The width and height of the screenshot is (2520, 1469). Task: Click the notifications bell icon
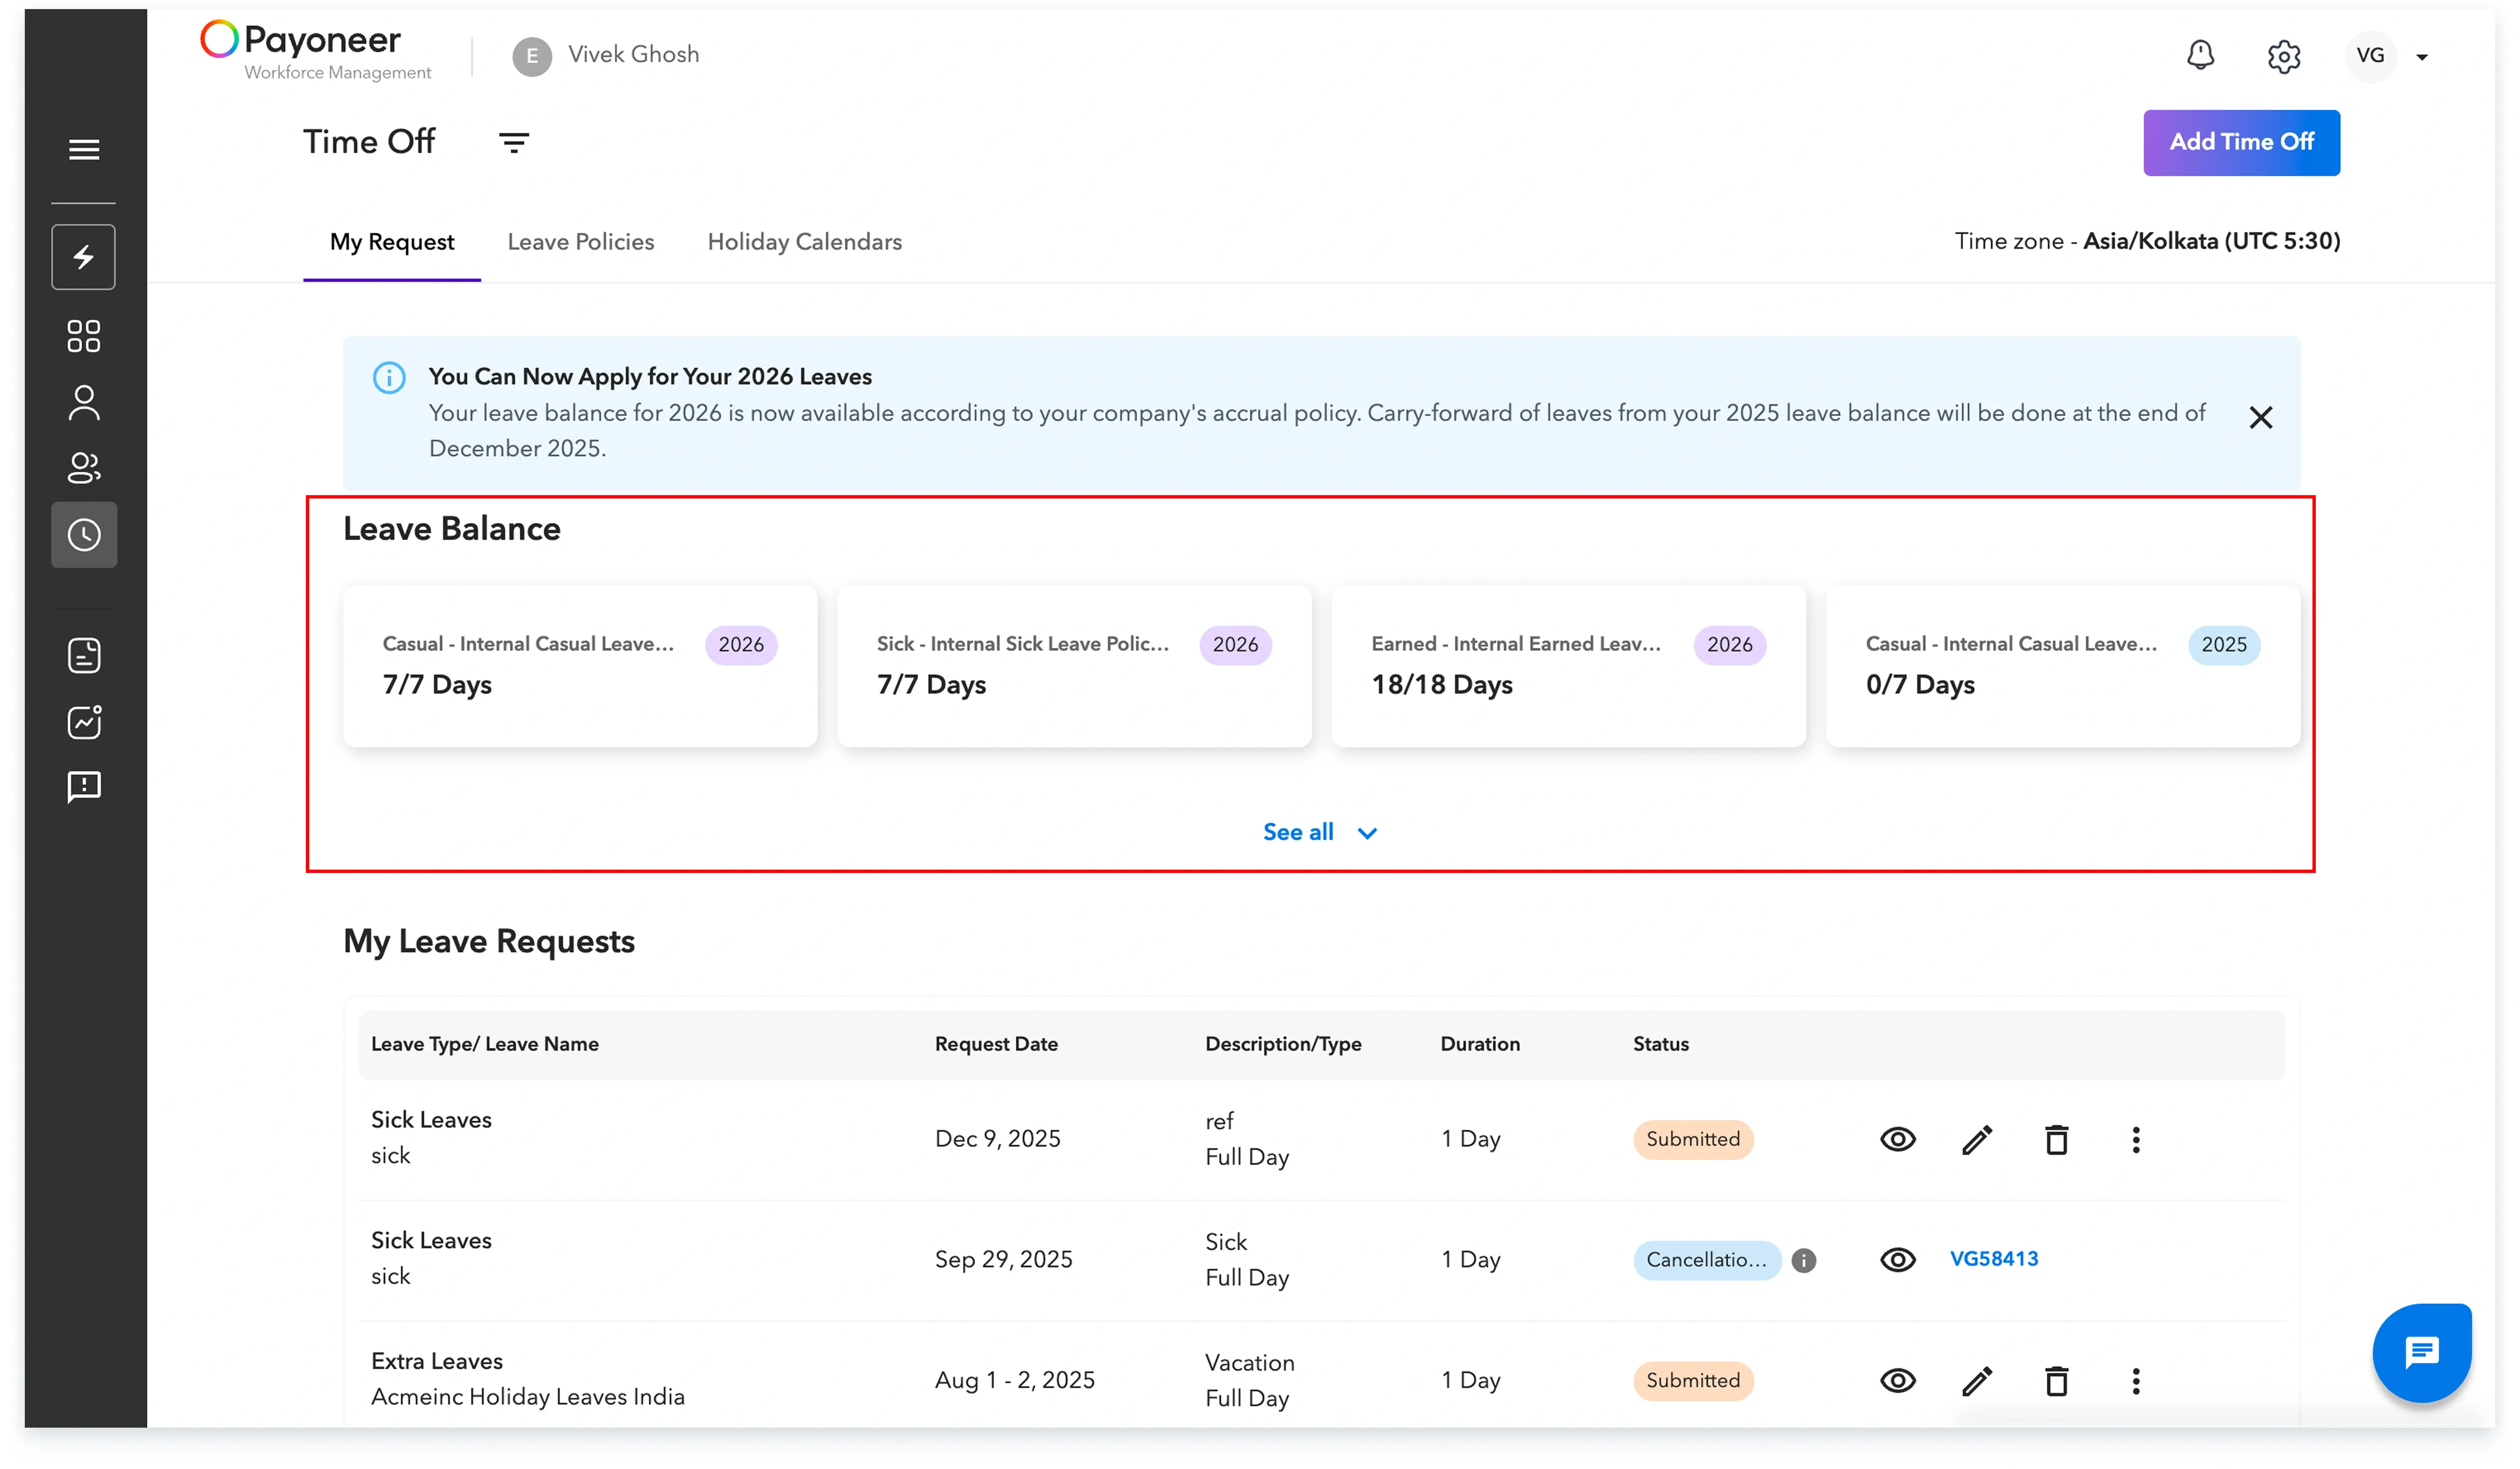(x=2200, y=55)
